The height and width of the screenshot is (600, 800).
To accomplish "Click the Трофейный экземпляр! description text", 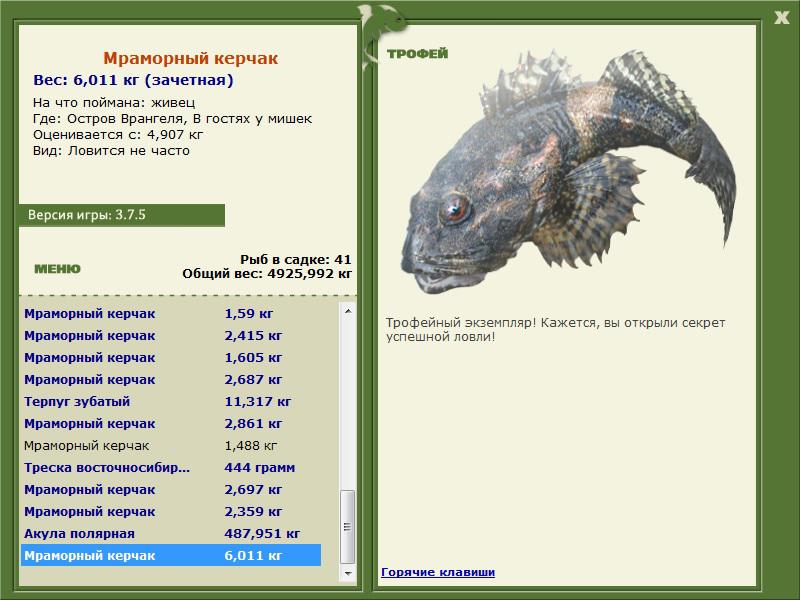I will click(x=555, y=330).
